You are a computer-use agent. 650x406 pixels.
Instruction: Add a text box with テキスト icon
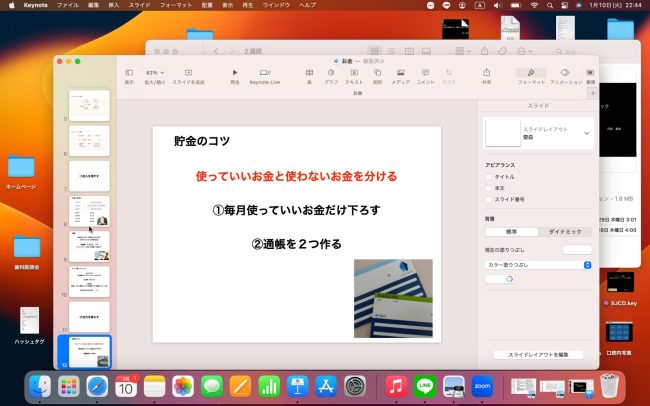(354, 73)
